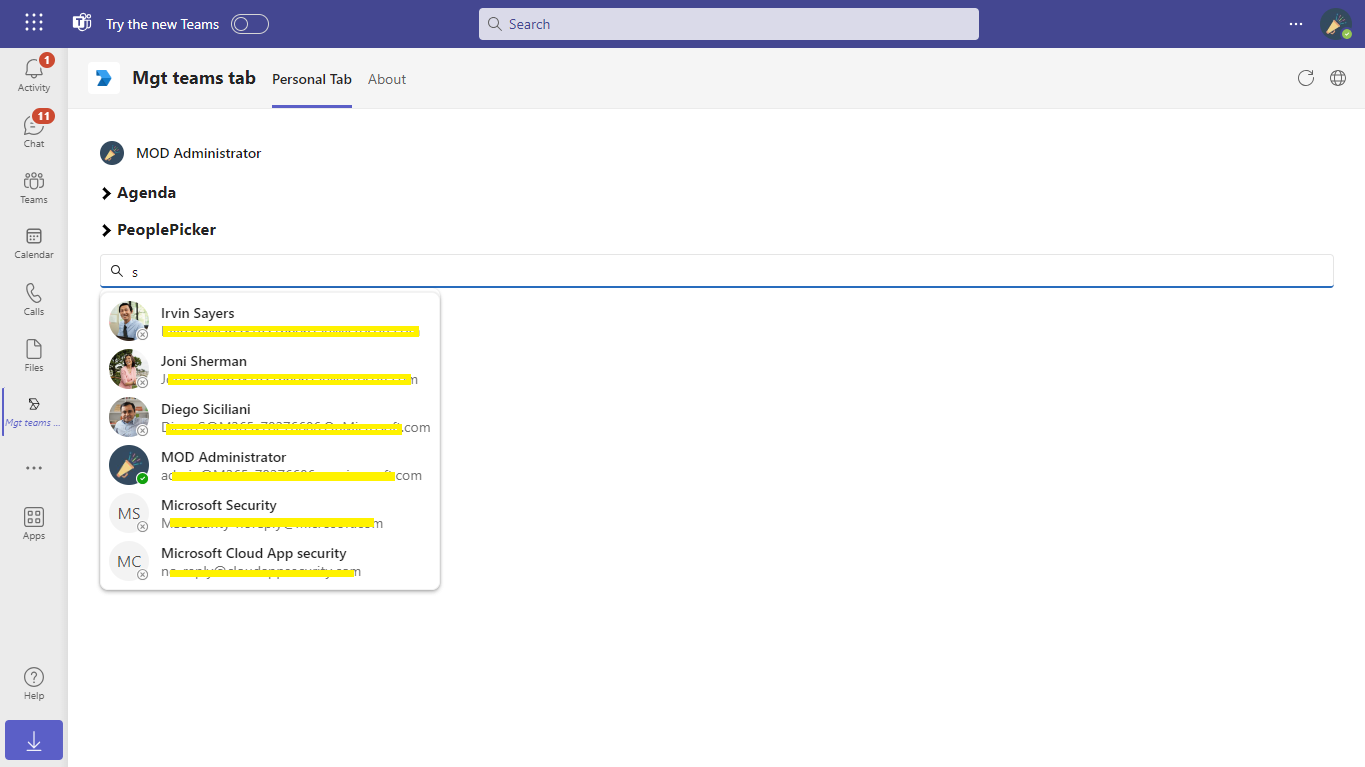Click the Mgt teams tab app logo

[x=104, y=78]
